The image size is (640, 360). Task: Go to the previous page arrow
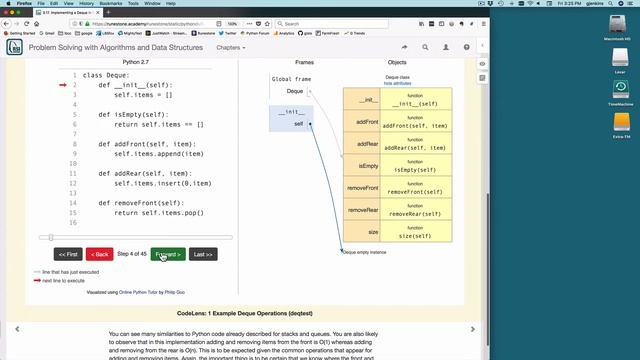pyautogui.click(x=17, y=329)
